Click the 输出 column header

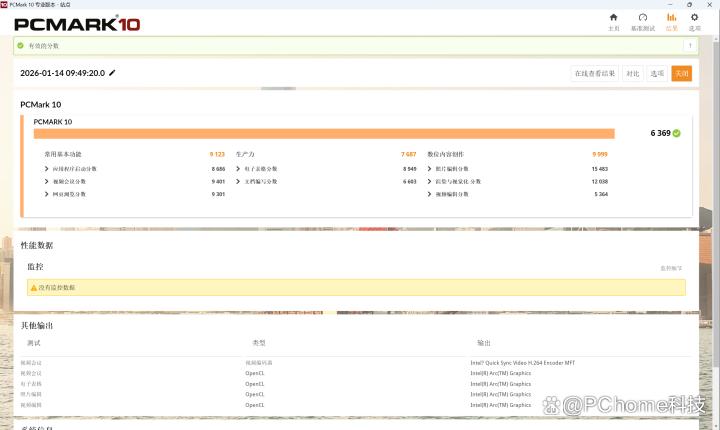pos(484,343)
